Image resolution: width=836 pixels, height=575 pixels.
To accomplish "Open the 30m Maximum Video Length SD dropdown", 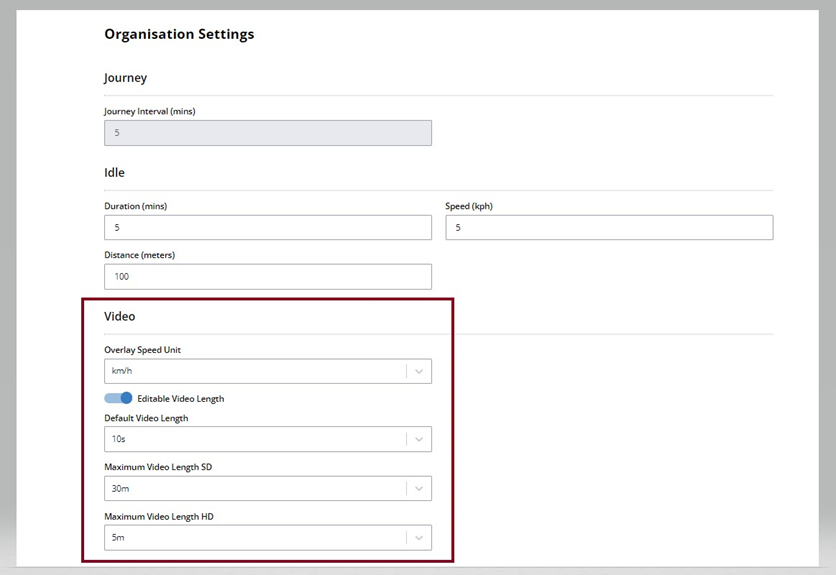I will tap(268, 488).
